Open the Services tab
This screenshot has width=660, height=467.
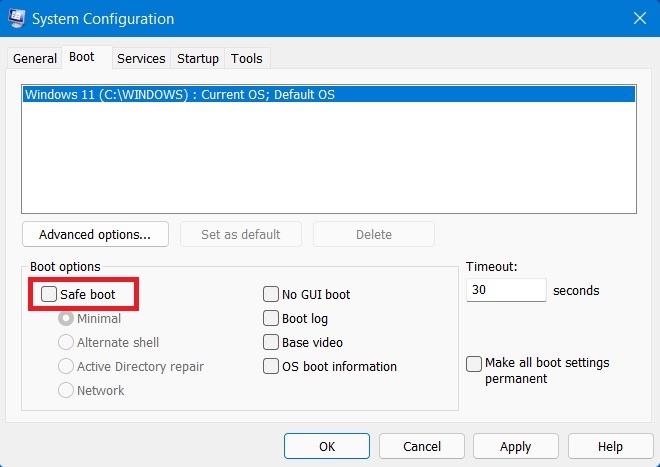pyautogui.click(x=141, y=59)
